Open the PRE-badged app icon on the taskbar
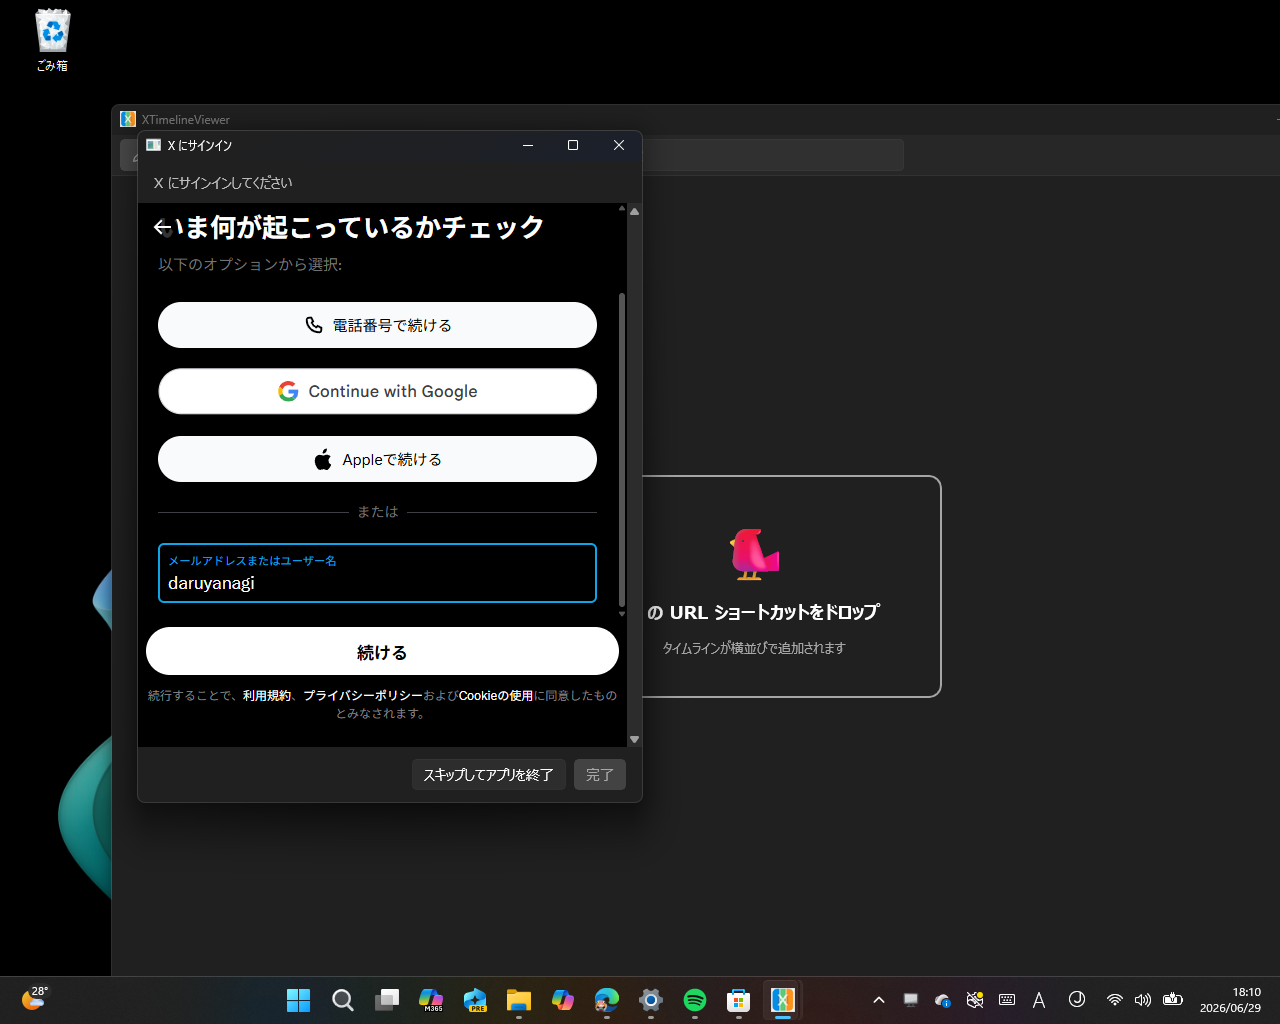Screen dimensions: 1280x1024 [x=475, y=1000]
